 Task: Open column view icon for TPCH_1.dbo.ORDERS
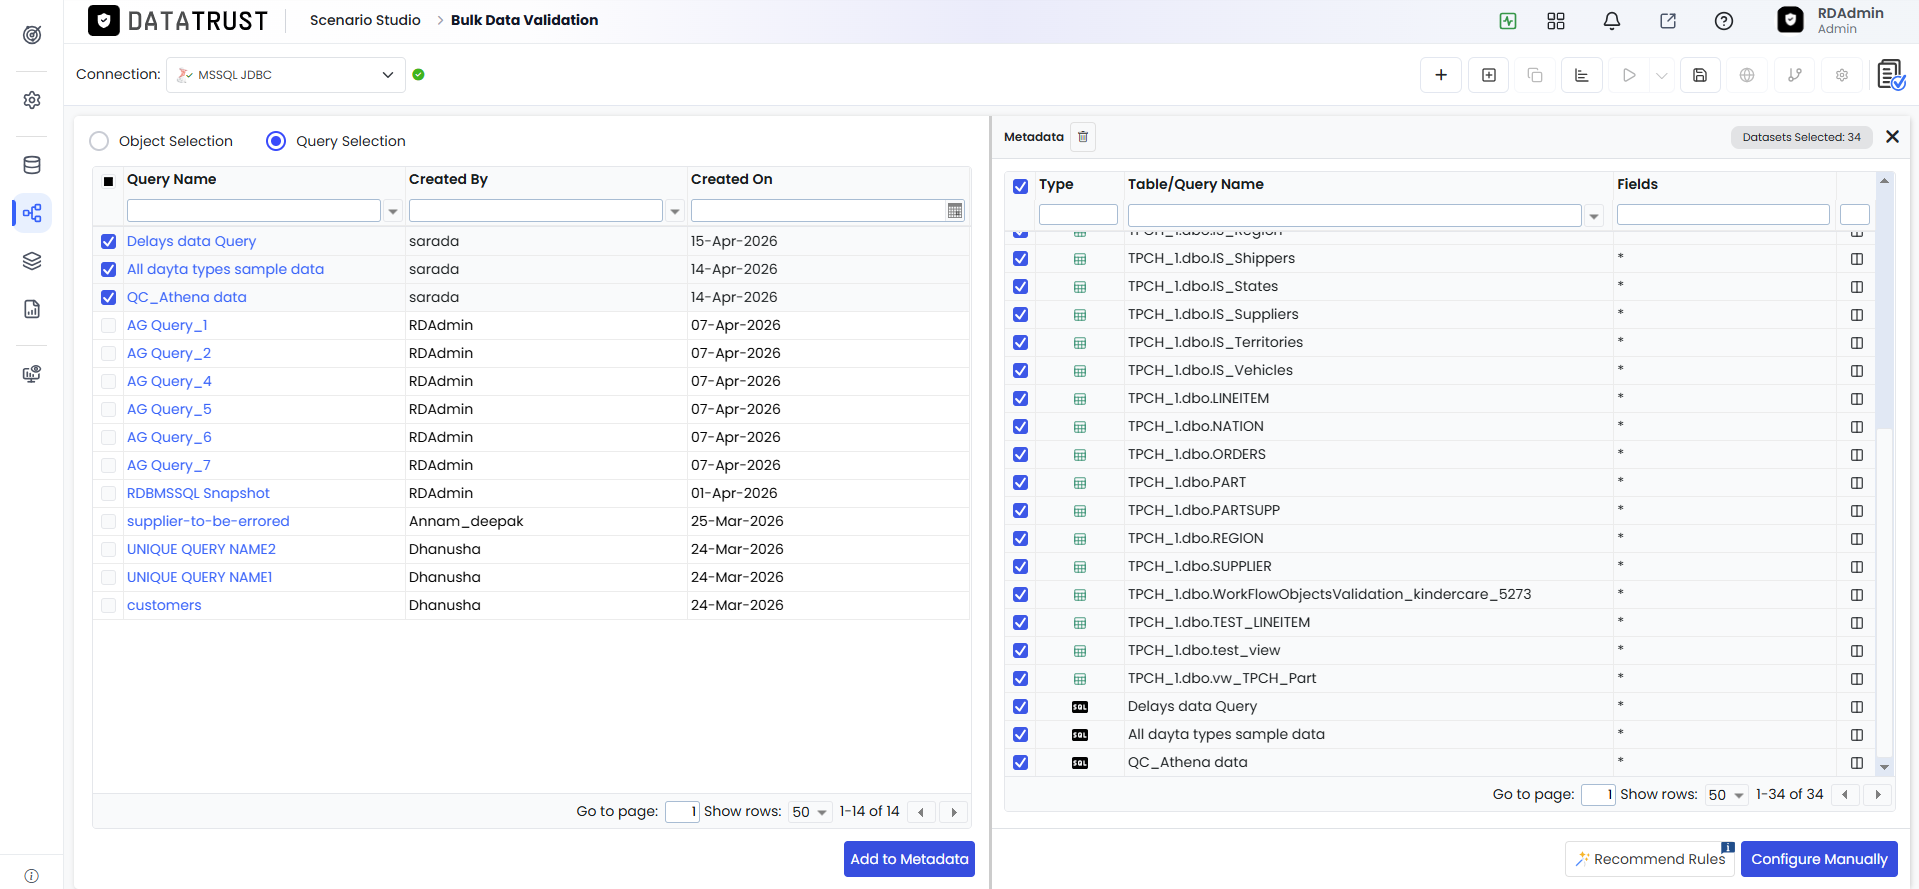click(1857, 455)
